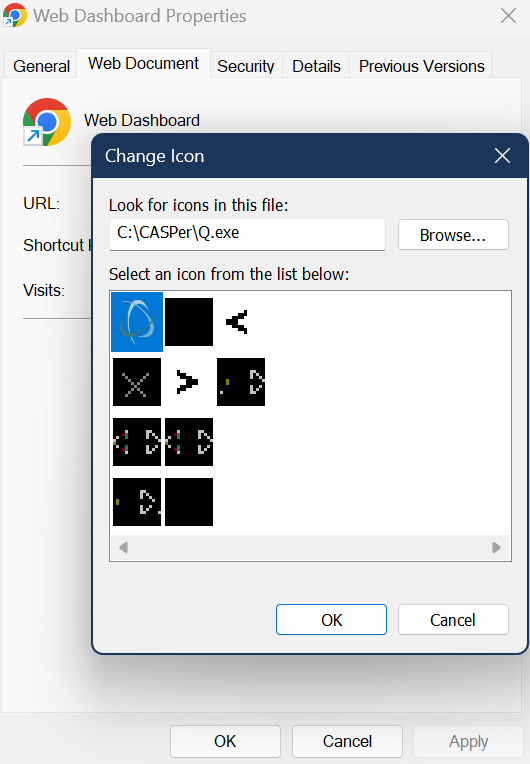Screen dimensions: 530x764
Task: Select the first icon in the bottom row
Action: pos(137,502)
